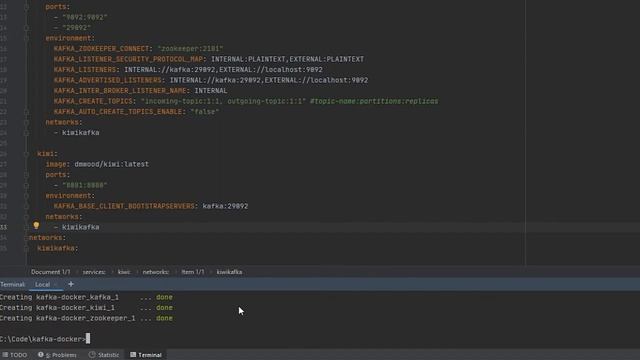Click the "9092:9092" port mapping
640x360 pixels.
[85, 17]
